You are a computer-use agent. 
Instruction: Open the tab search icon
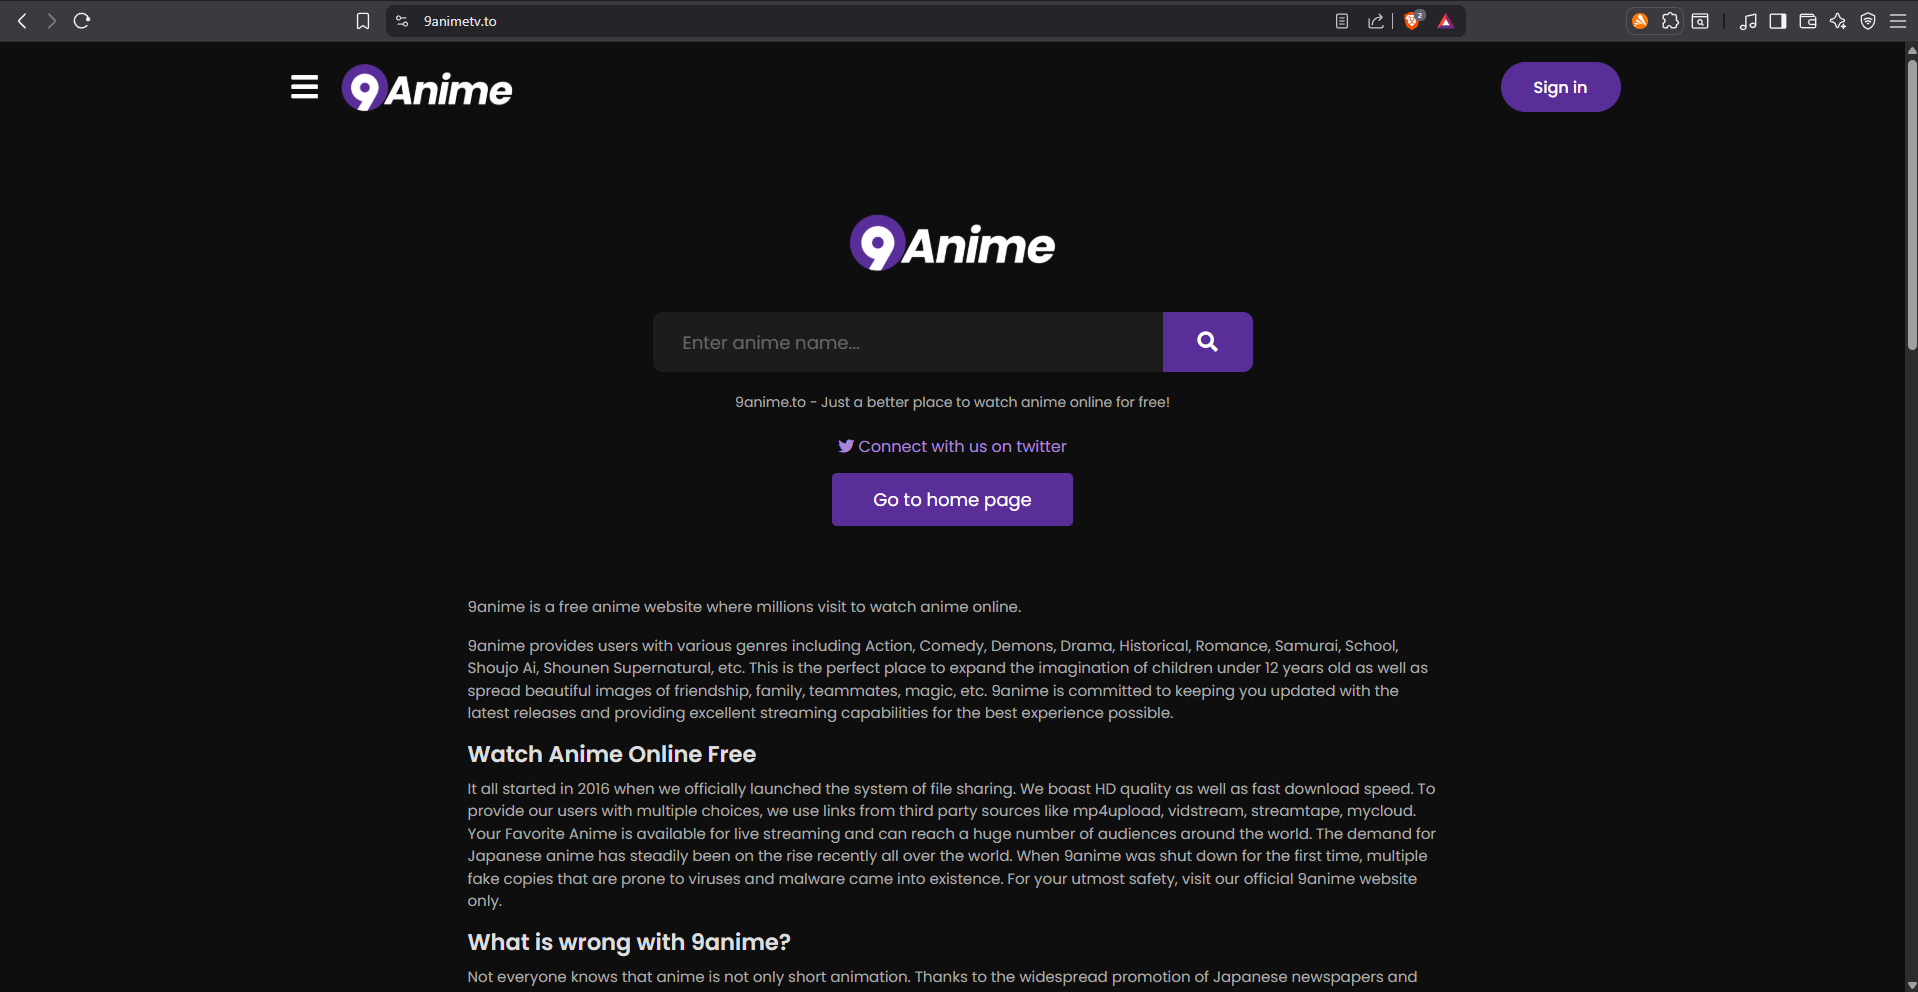click(1700, 21)
